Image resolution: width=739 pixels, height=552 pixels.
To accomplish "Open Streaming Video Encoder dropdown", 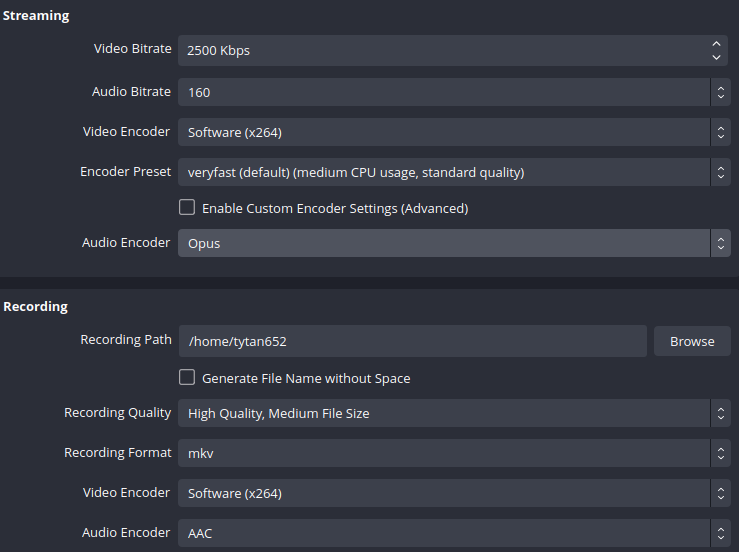I will pos(454,132).
